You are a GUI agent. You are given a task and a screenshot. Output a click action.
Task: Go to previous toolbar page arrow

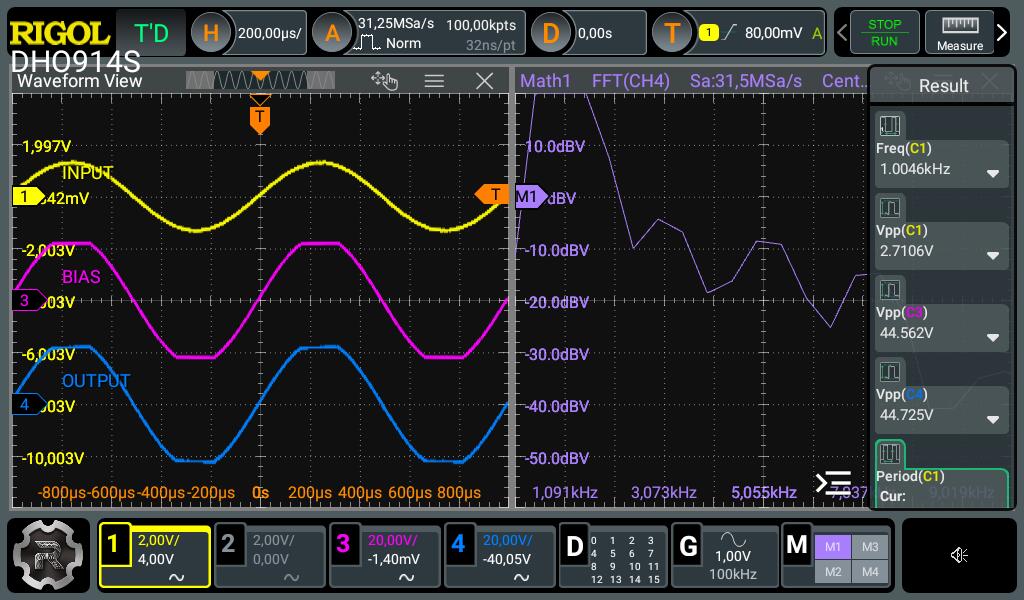tap(842, 32)
